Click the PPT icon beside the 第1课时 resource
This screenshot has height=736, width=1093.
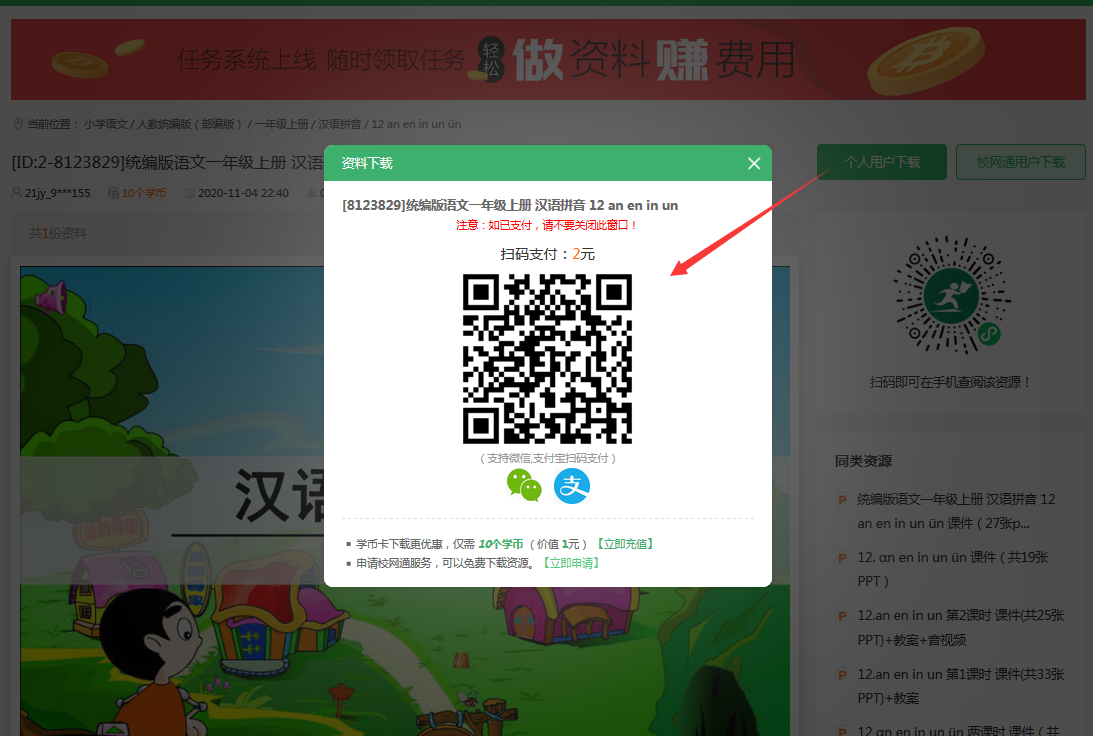click(x=842, y=675)
